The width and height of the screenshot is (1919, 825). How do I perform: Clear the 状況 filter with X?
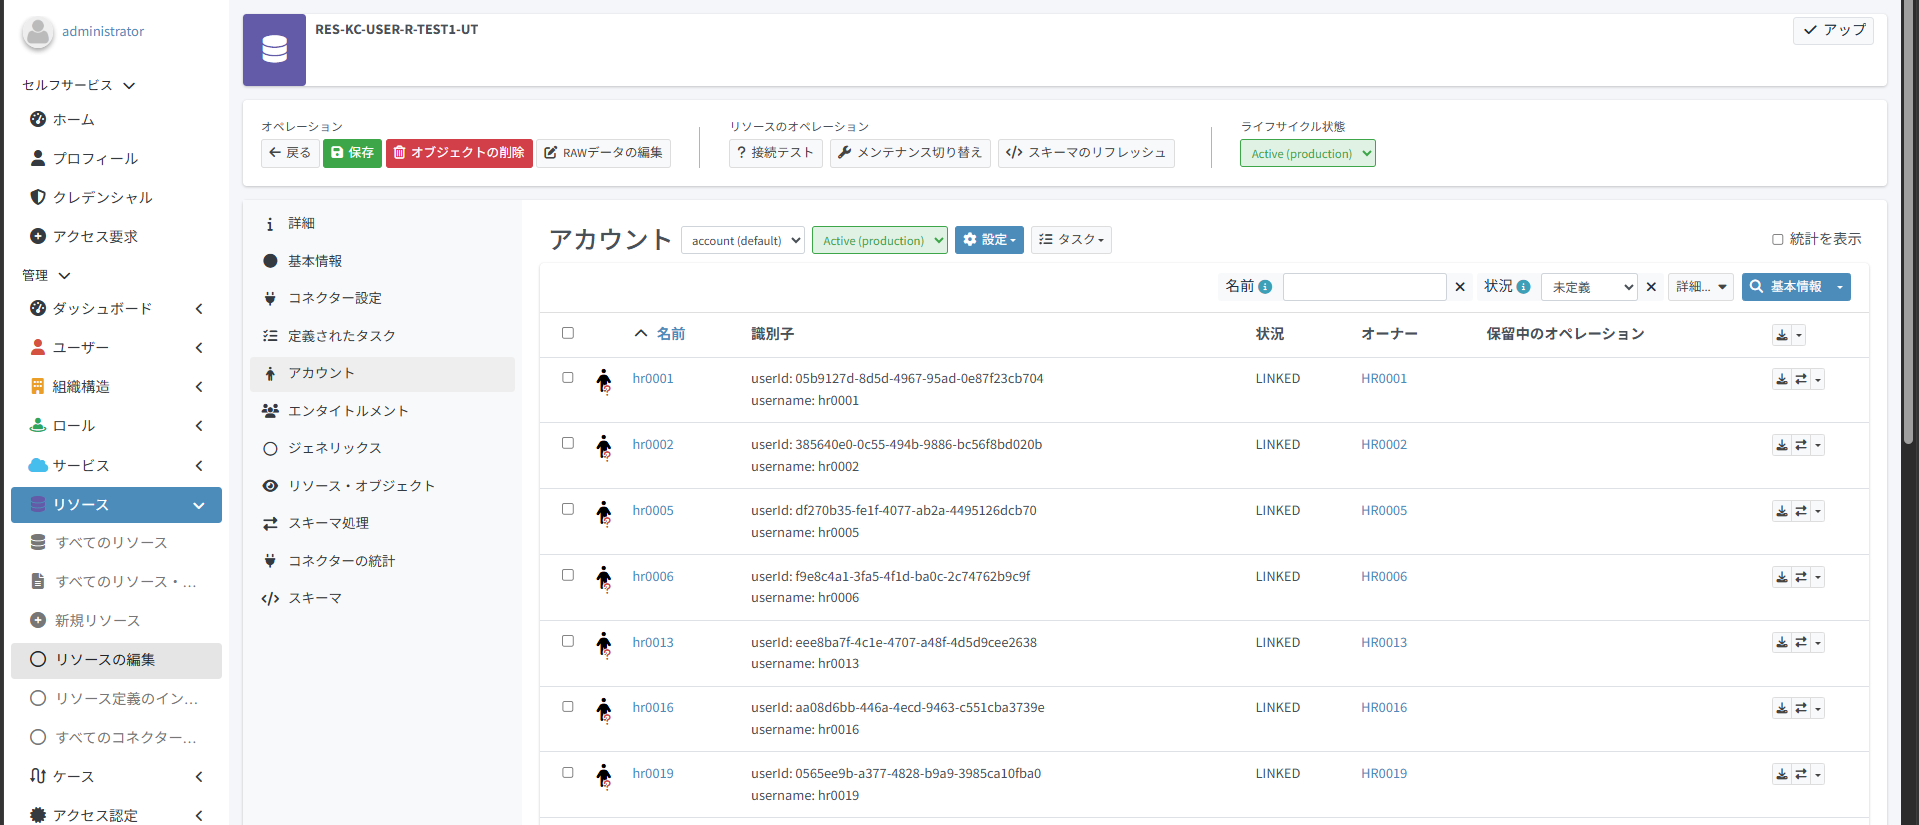pos(1651,287)
